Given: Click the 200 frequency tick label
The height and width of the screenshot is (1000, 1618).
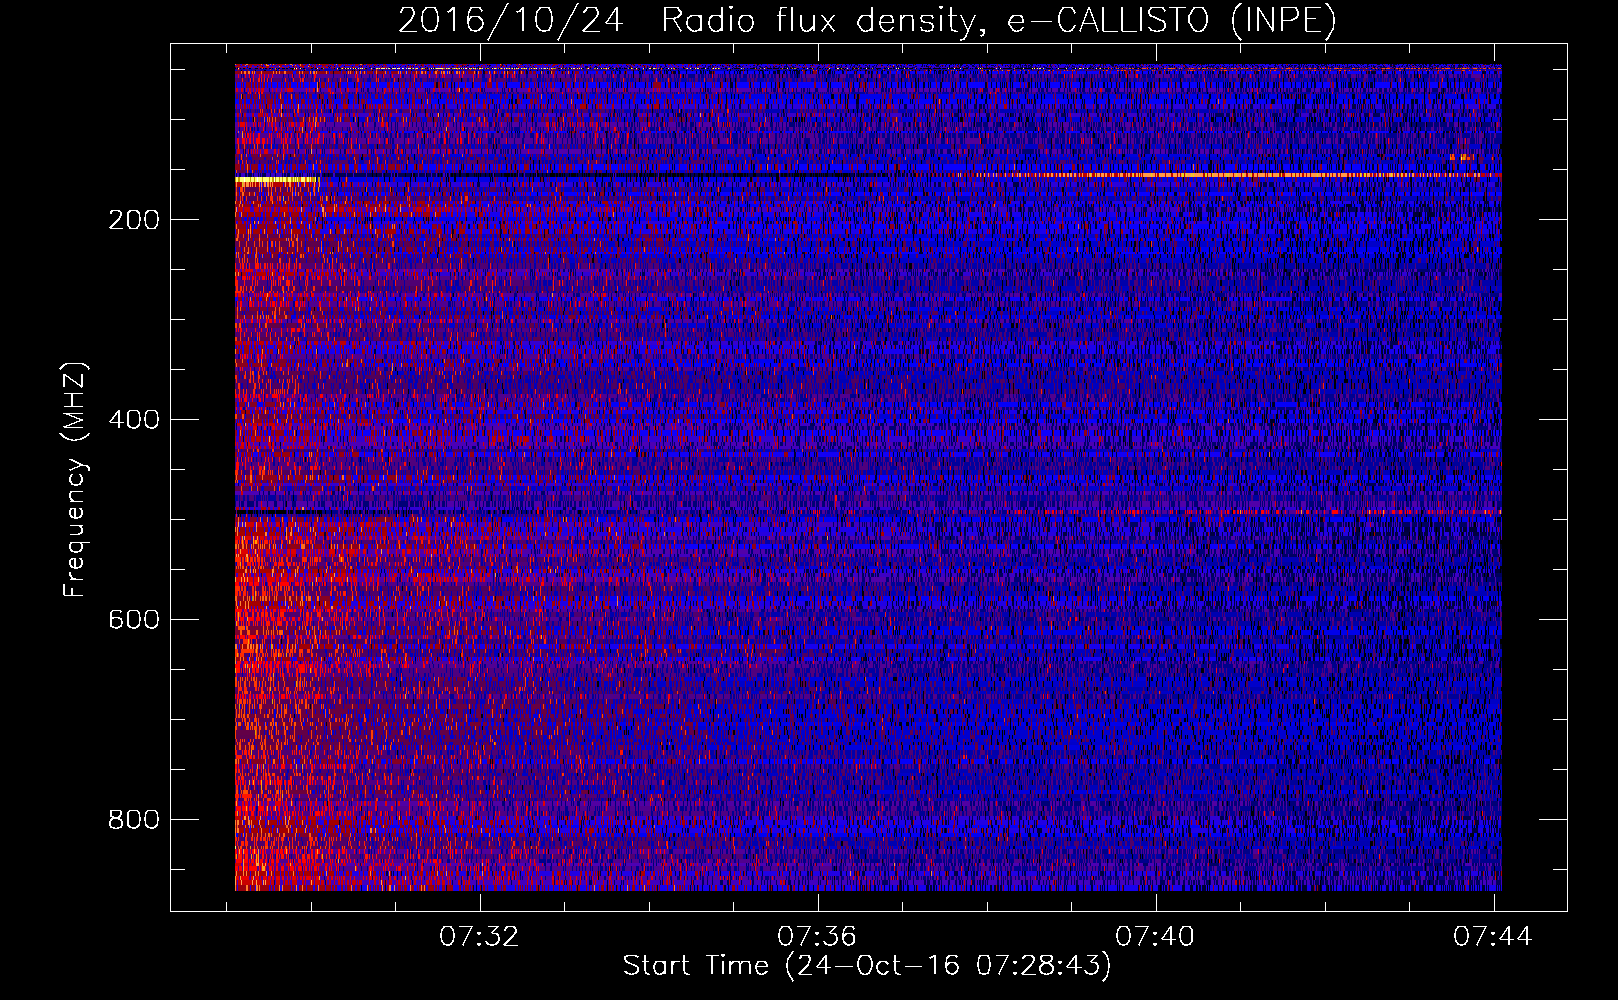Looking at the screenshot, I should [134, 220].
